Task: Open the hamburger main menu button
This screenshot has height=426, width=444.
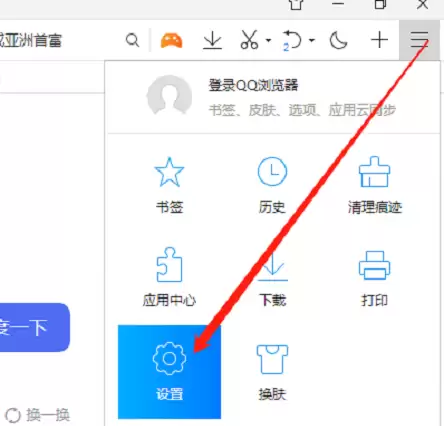Action: click(x=419, y=40)
